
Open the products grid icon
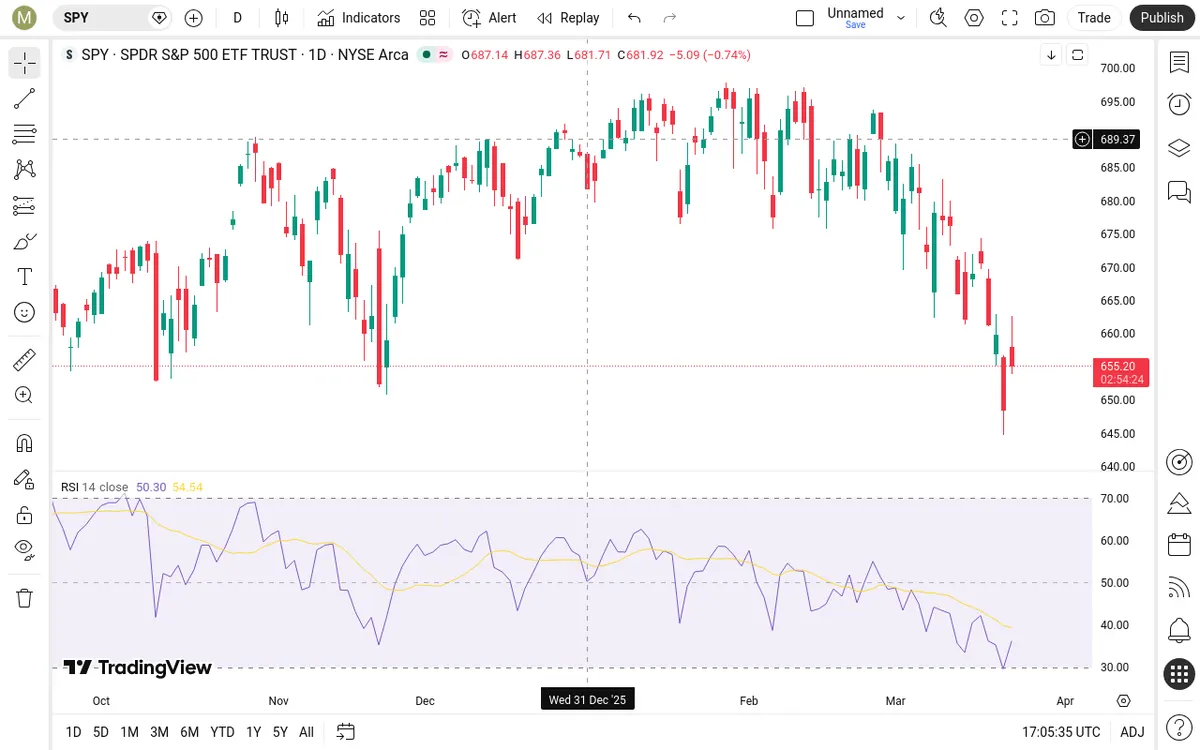coord(1179,674)
